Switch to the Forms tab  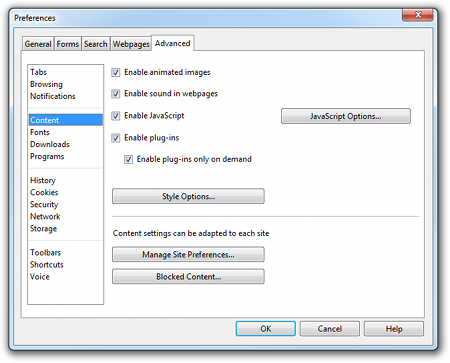click(x=68, y=44)
